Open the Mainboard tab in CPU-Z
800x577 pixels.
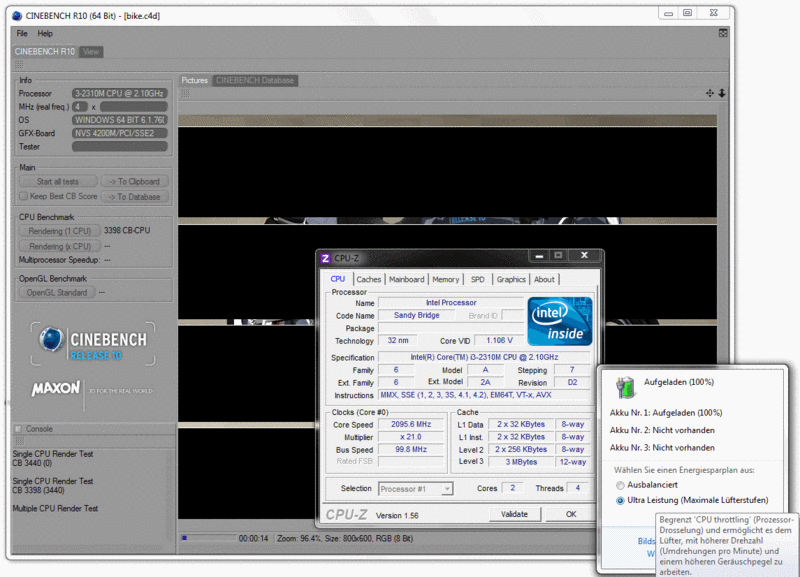pos(407,280)
